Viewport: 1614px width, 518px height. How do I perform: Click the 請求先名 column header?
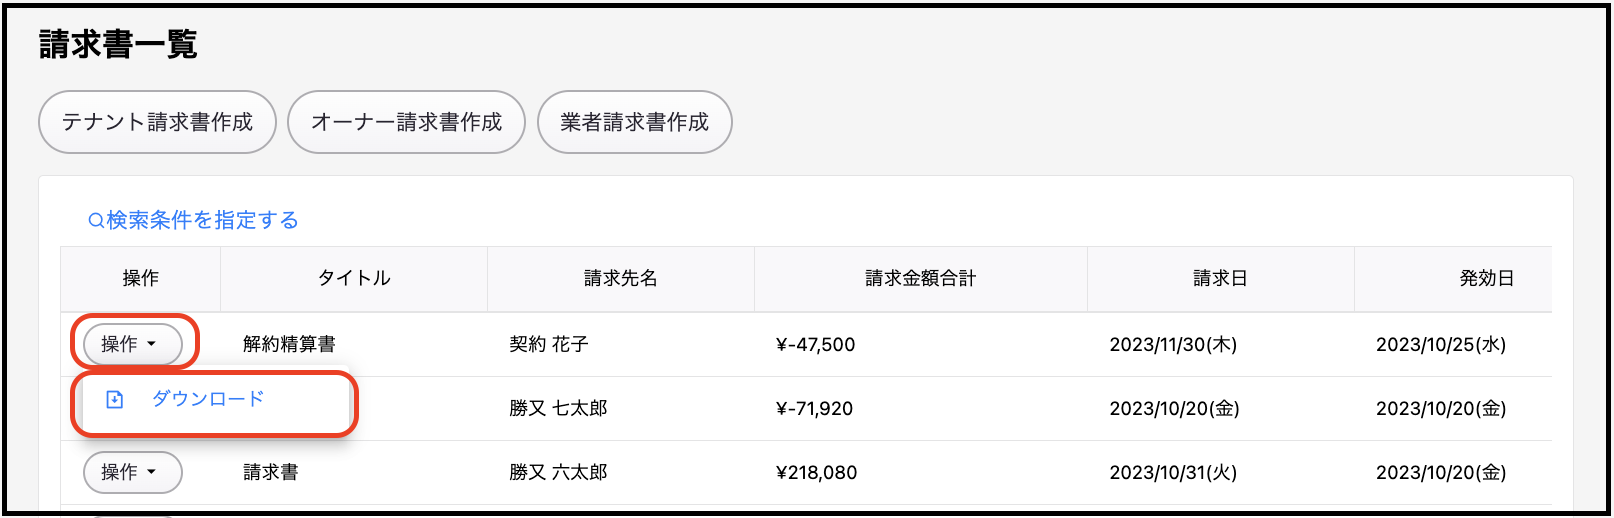pos(621,279)
